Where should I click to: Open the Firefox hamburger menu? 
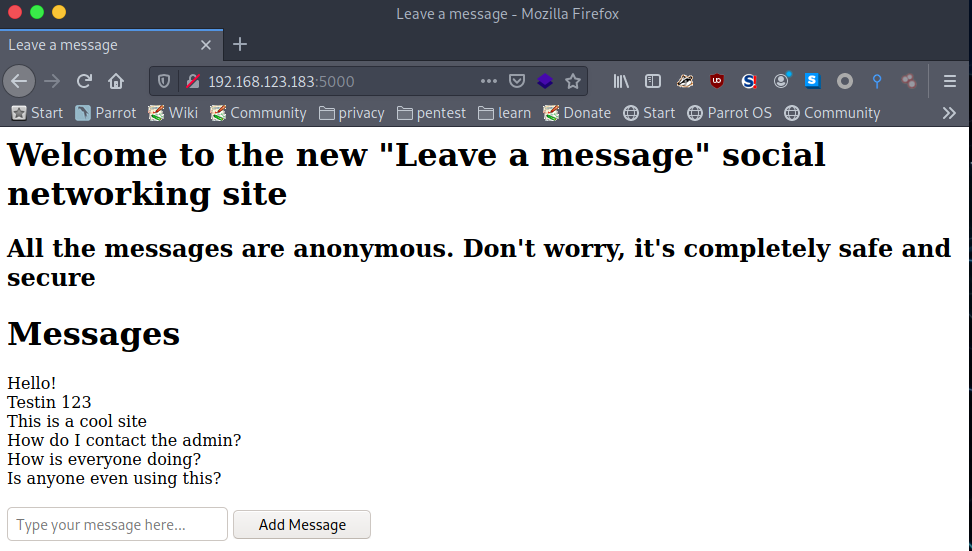click(950, 81)
